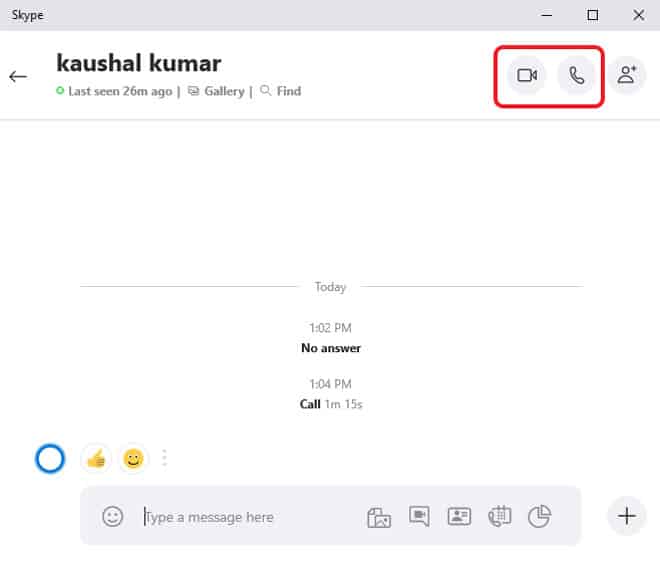Screen dimensions: 660x564
Task: Share a contact card to chat
Action: [x=459, y=516]
